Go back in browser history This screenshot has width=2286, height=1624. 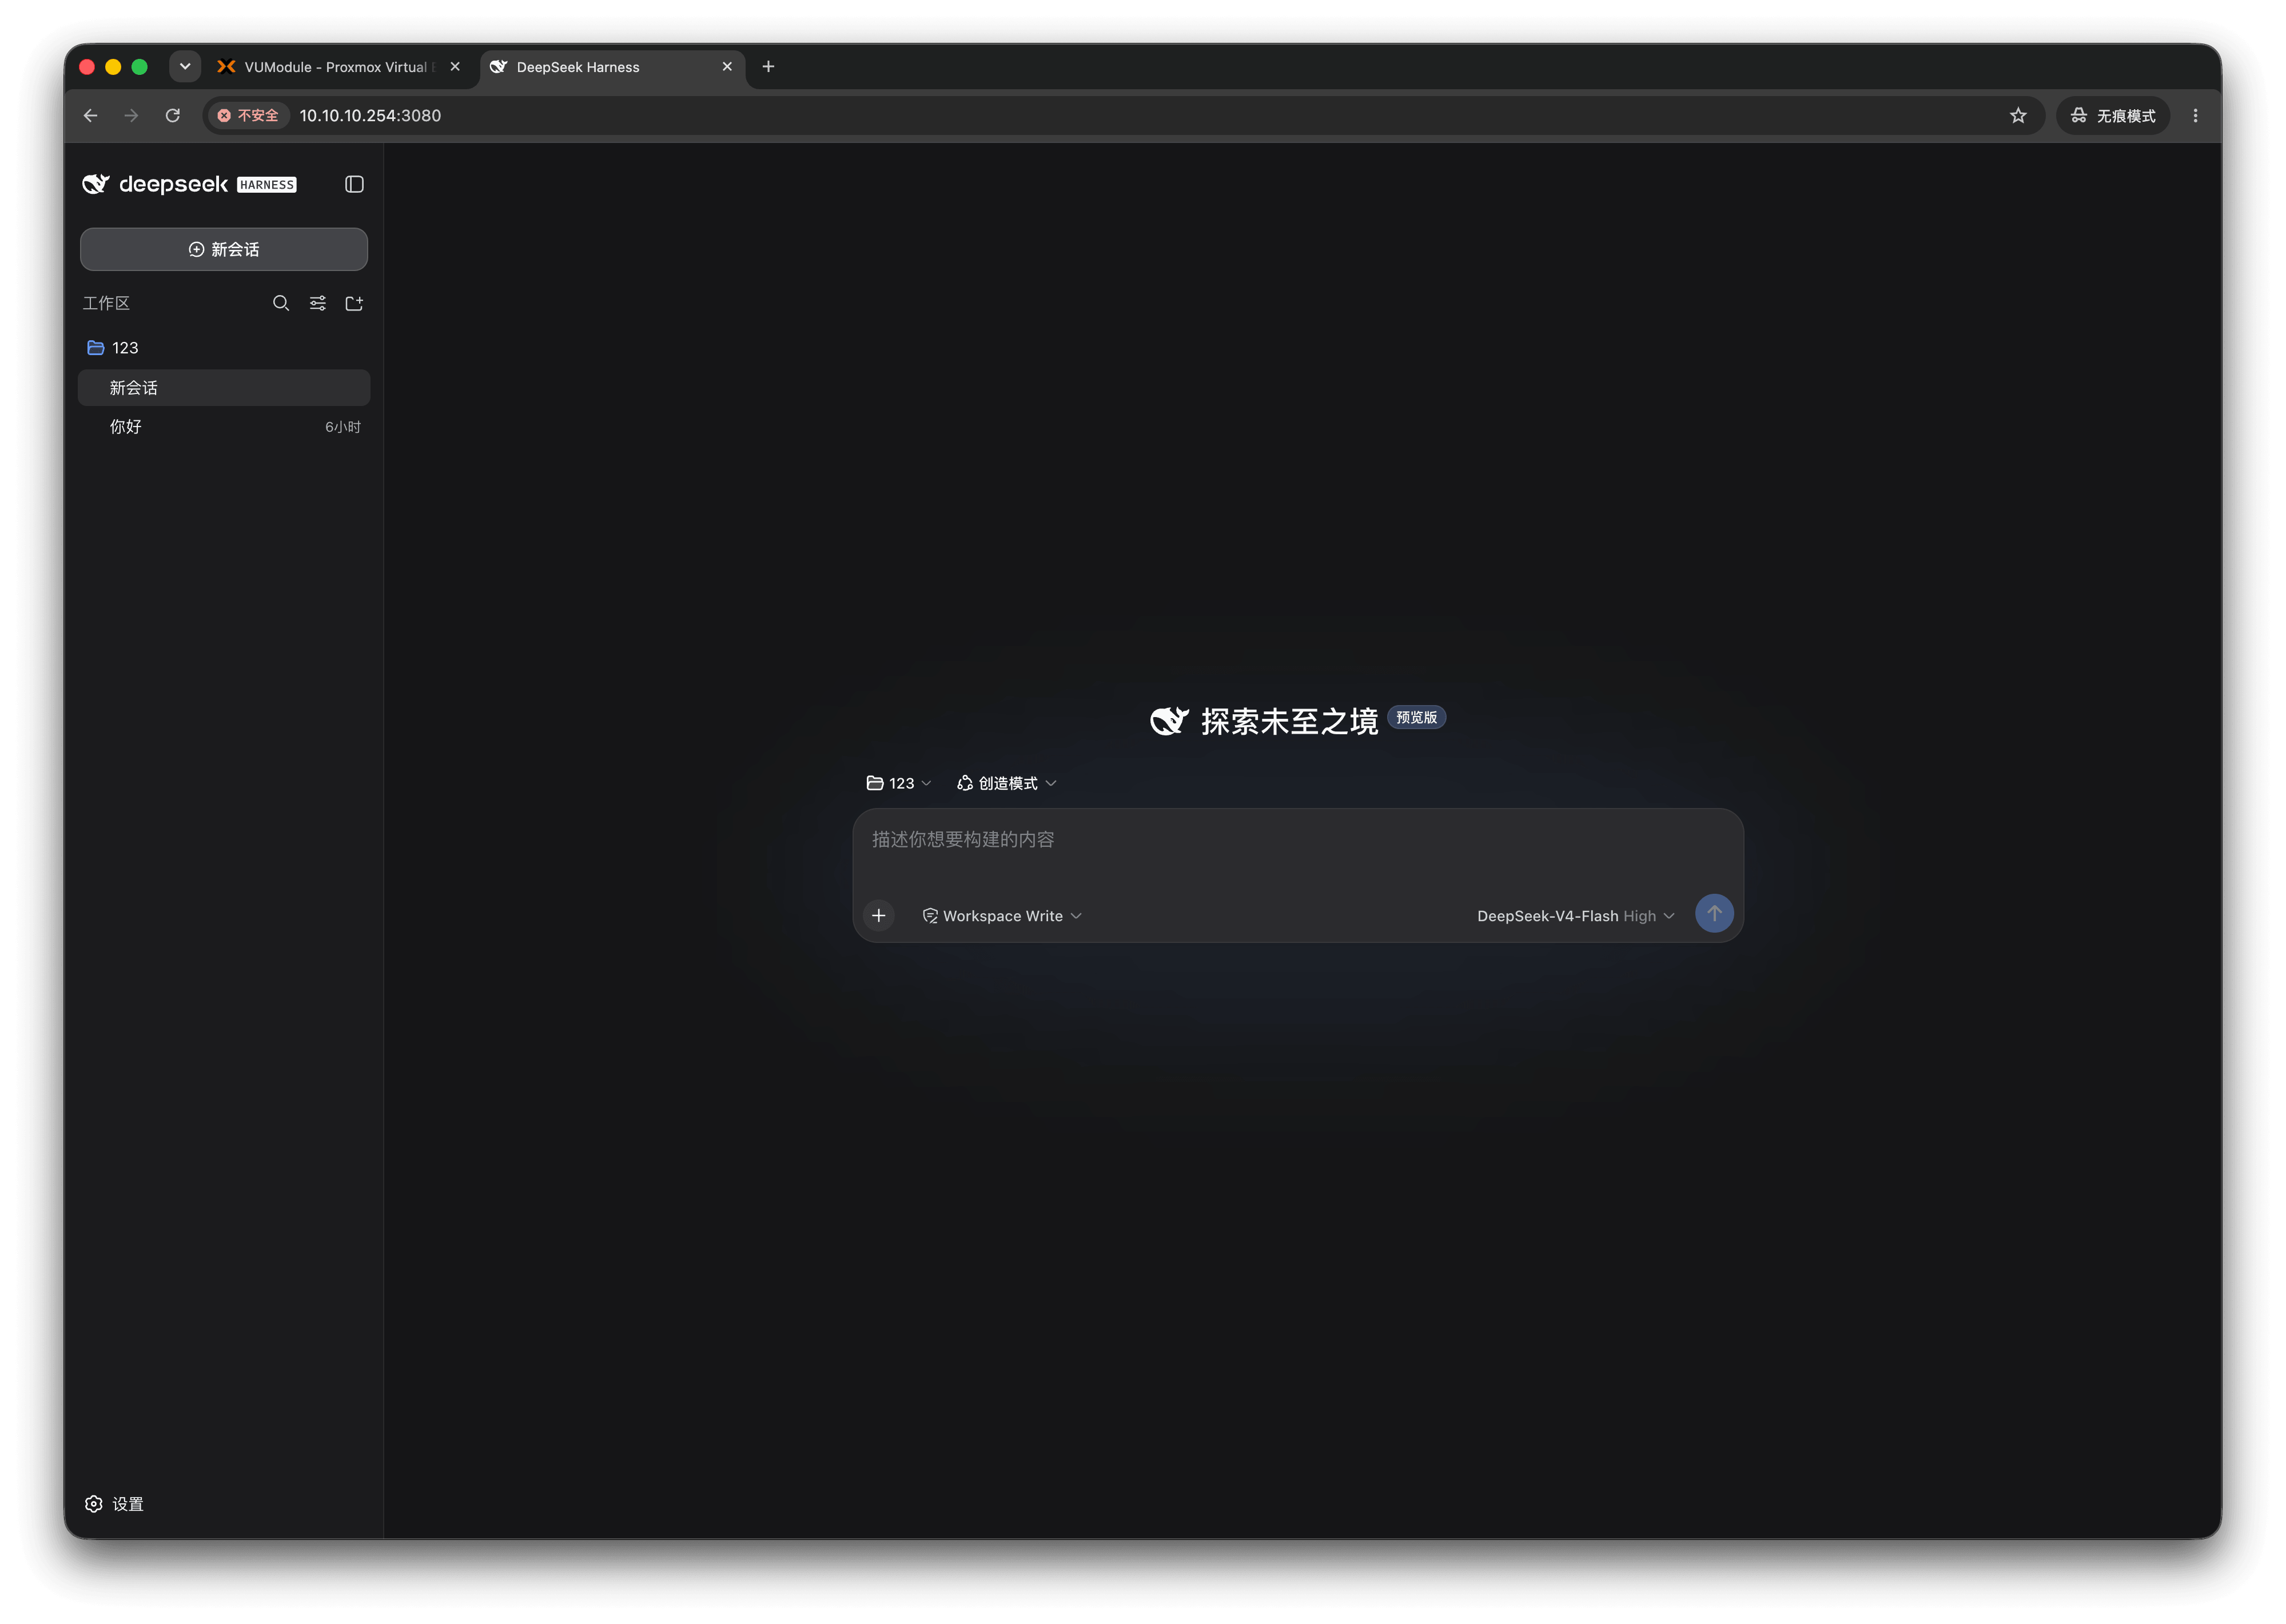pyautogui.click(x=91, y=116)
